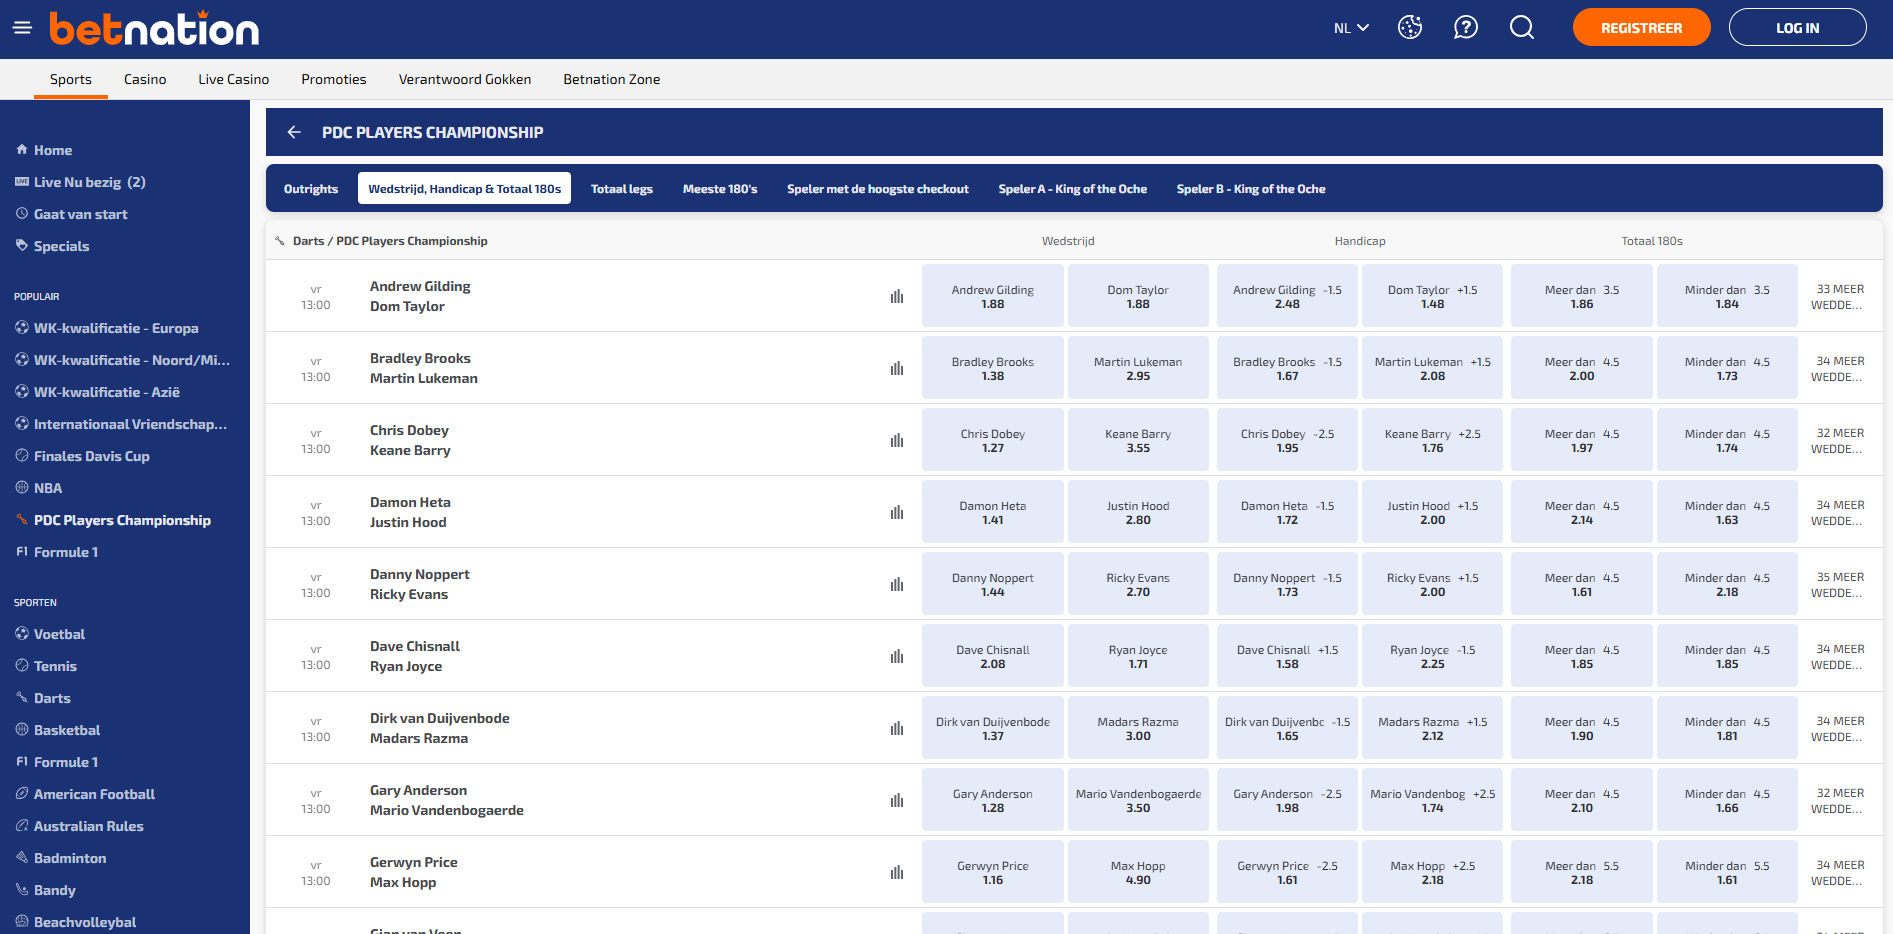Expand 32 MEER WEDDE... for Dobey vs Barry
The width and height of the screenshot is (1893, 934).
click(1840, 440)
